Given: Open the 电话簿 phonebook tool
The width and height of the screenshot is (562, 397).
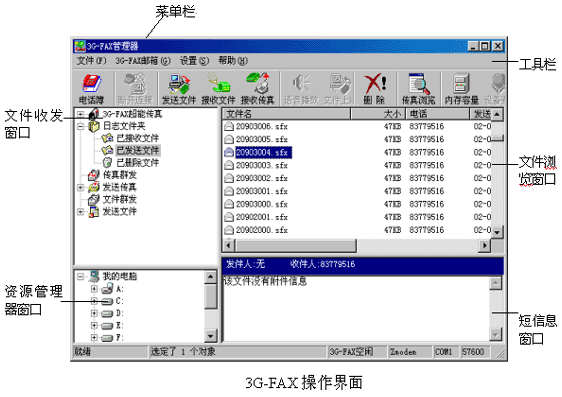Looking at the screenshot, I should (92, 89).
